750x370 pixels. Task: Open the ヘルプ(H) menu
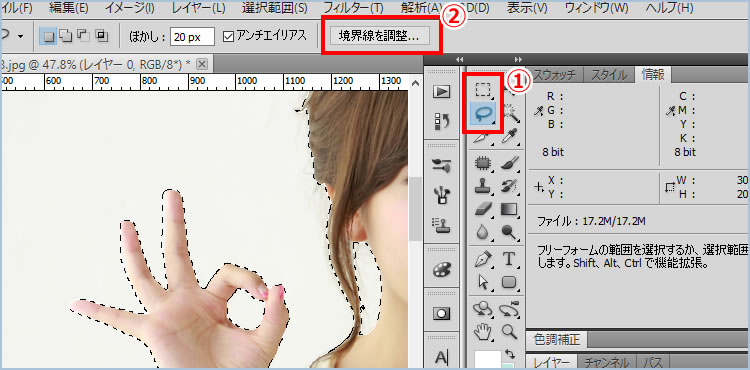pos(669,7)
